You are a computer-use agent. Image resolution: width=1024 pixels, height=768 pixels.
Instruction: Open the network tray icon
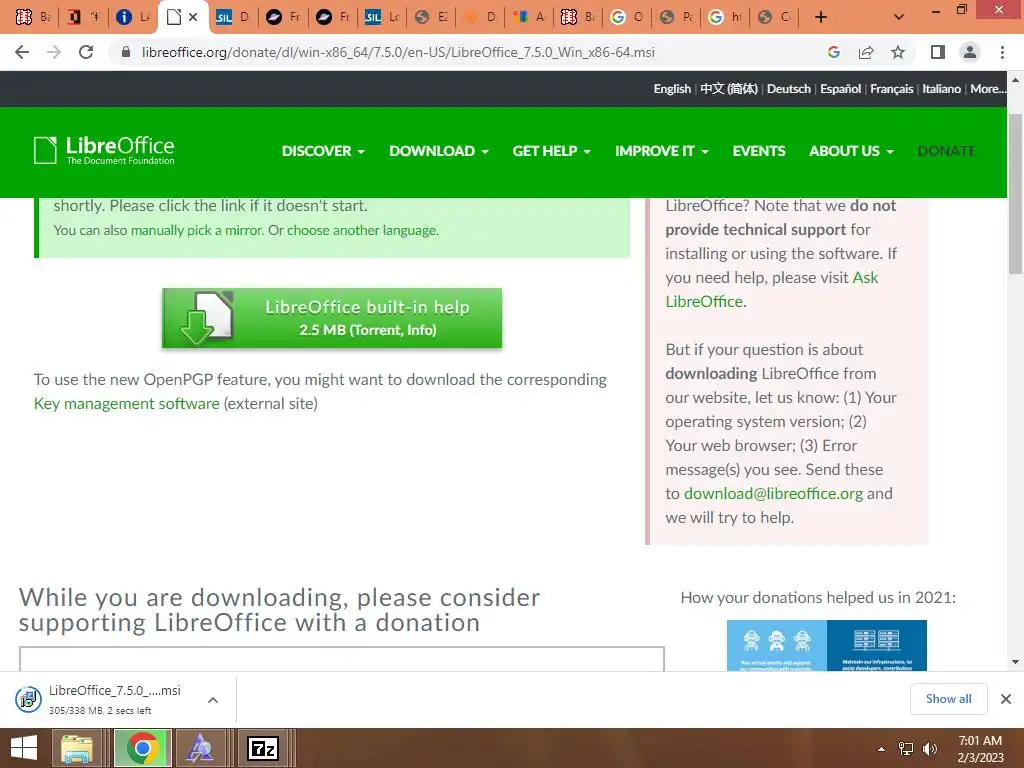coord(906,749)
